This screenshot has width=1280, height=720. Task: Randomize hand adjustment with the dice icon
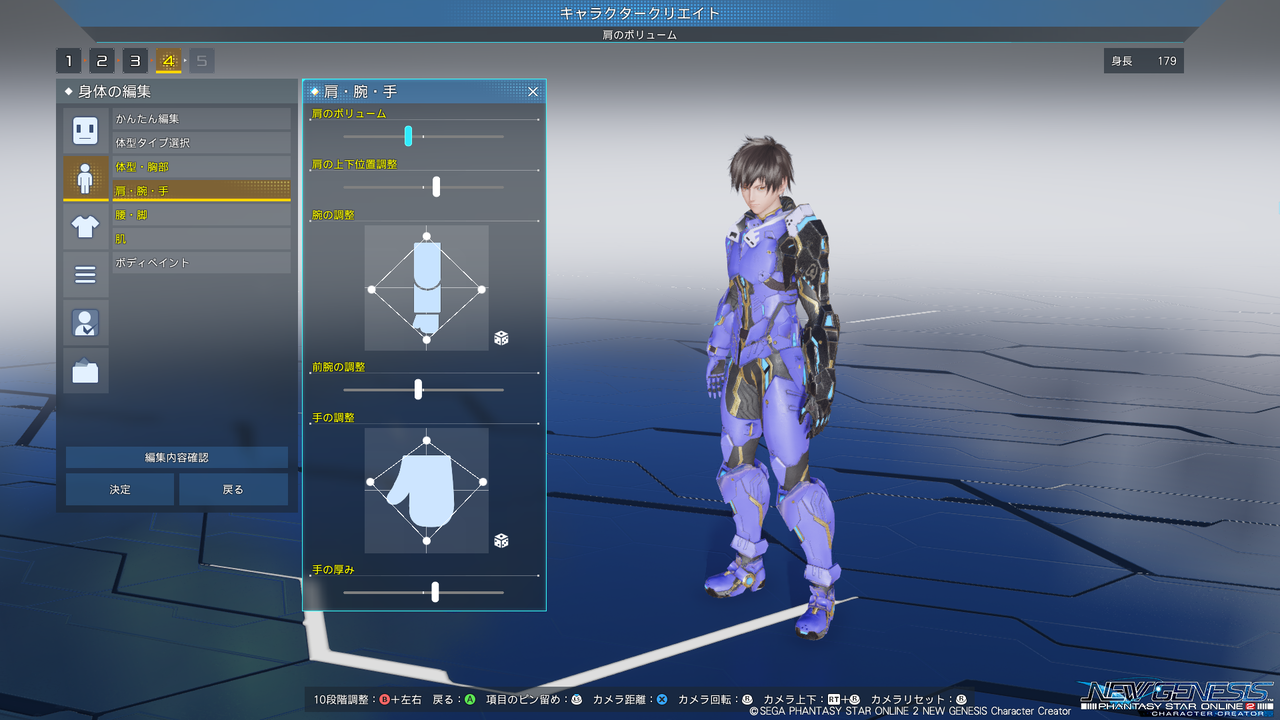tap(501, 541)
